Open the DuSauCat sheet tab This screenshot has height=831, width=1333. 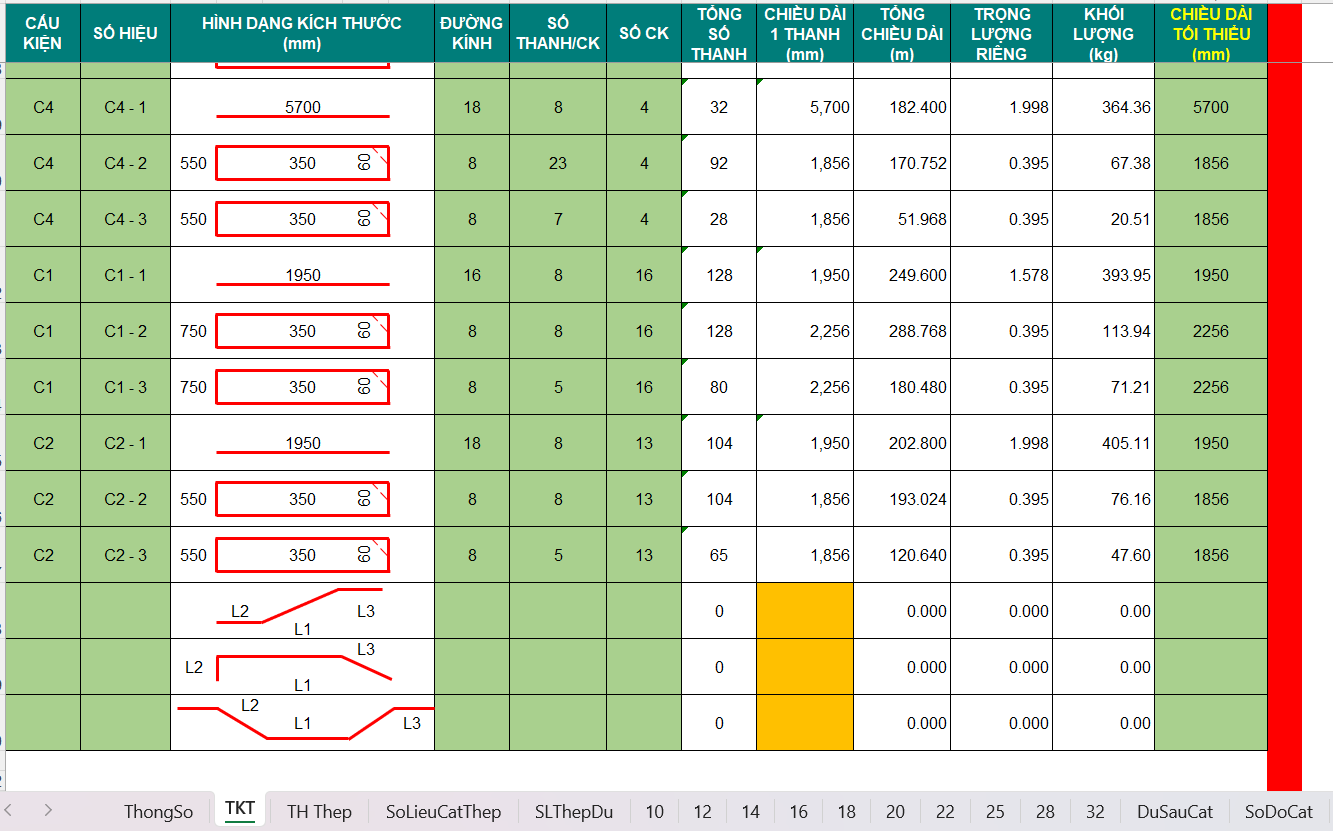(1175, 811)
